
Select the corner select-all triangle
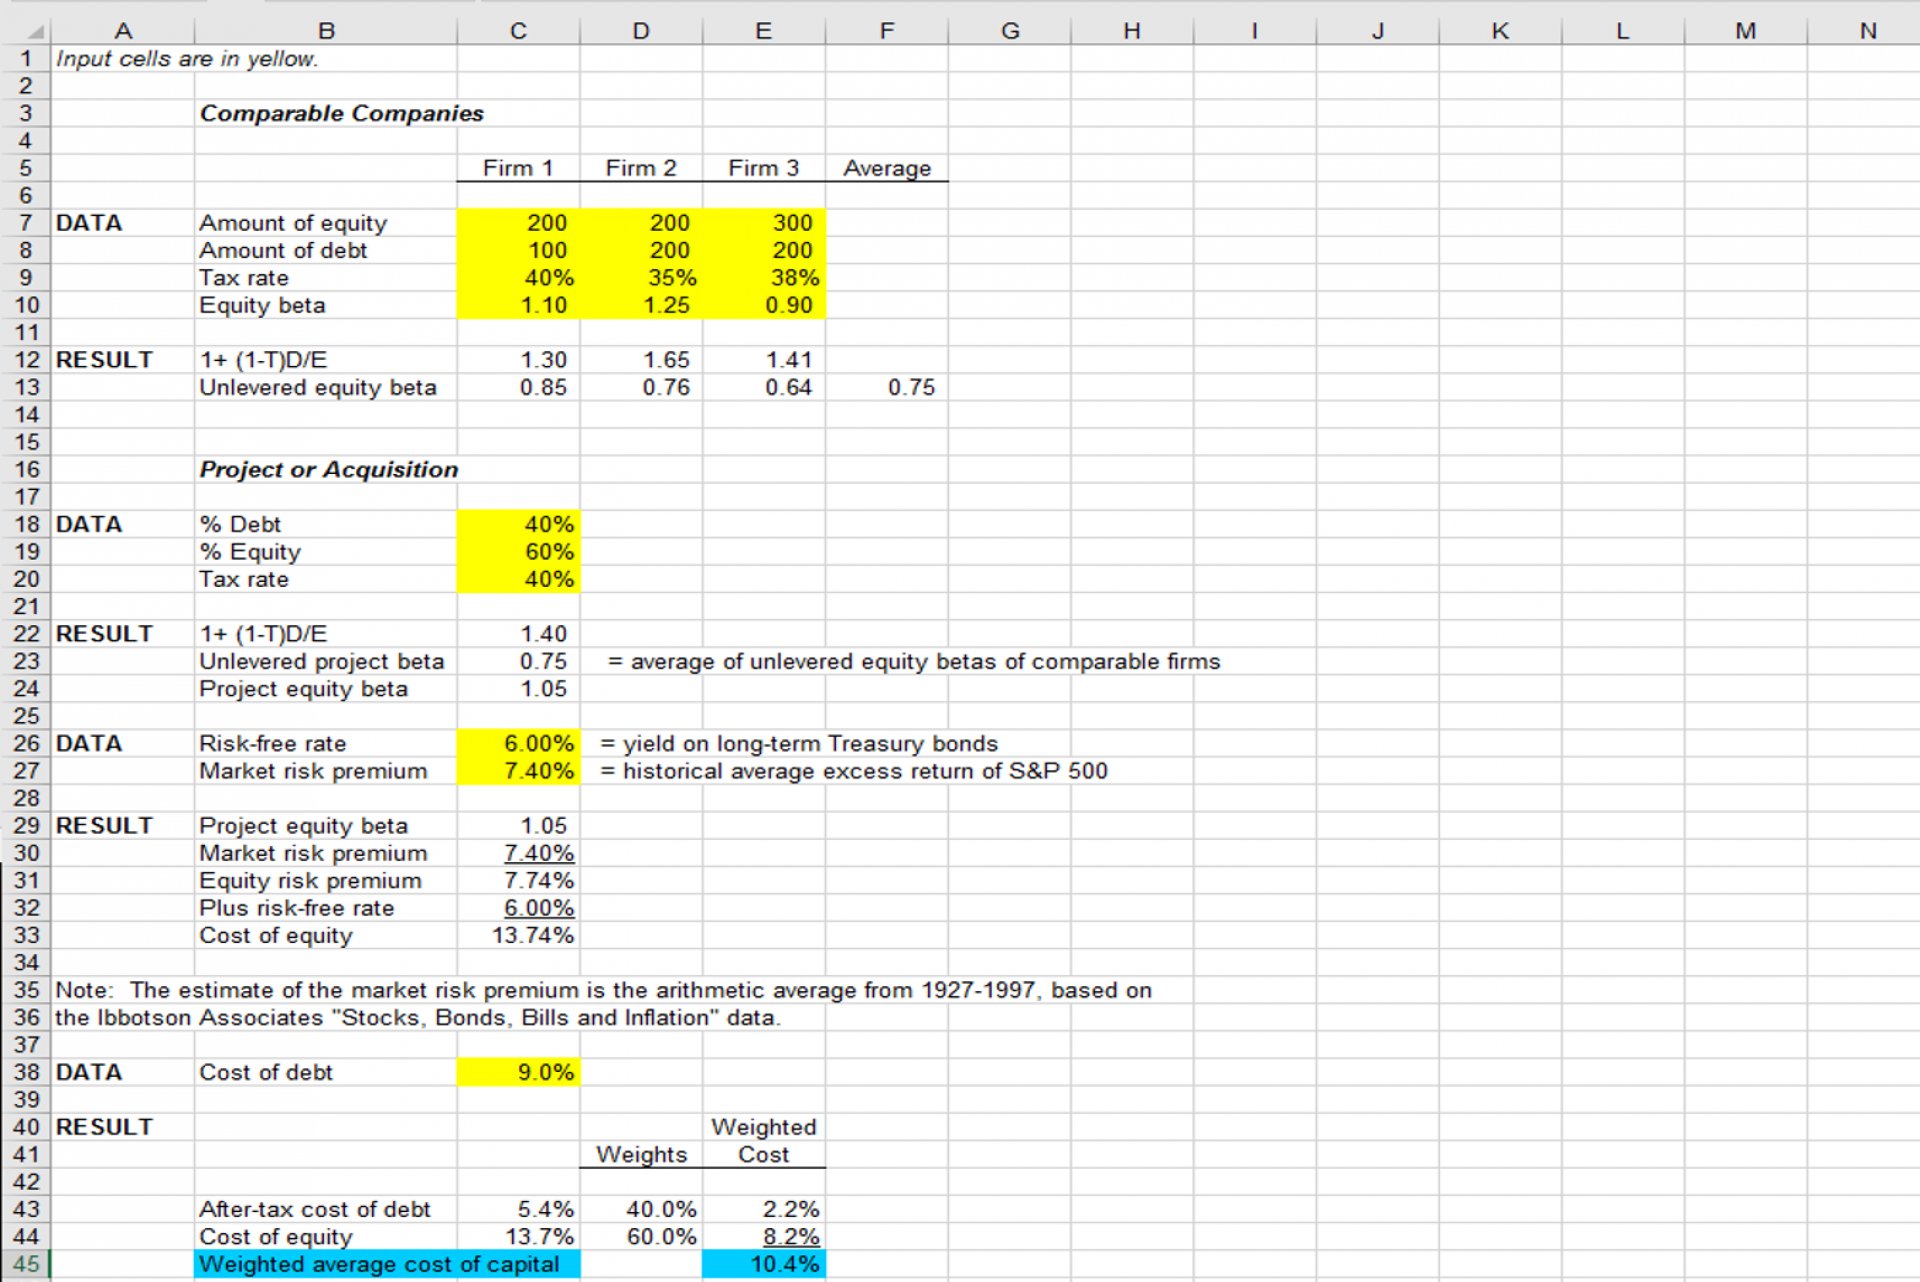tap(37, 32)
